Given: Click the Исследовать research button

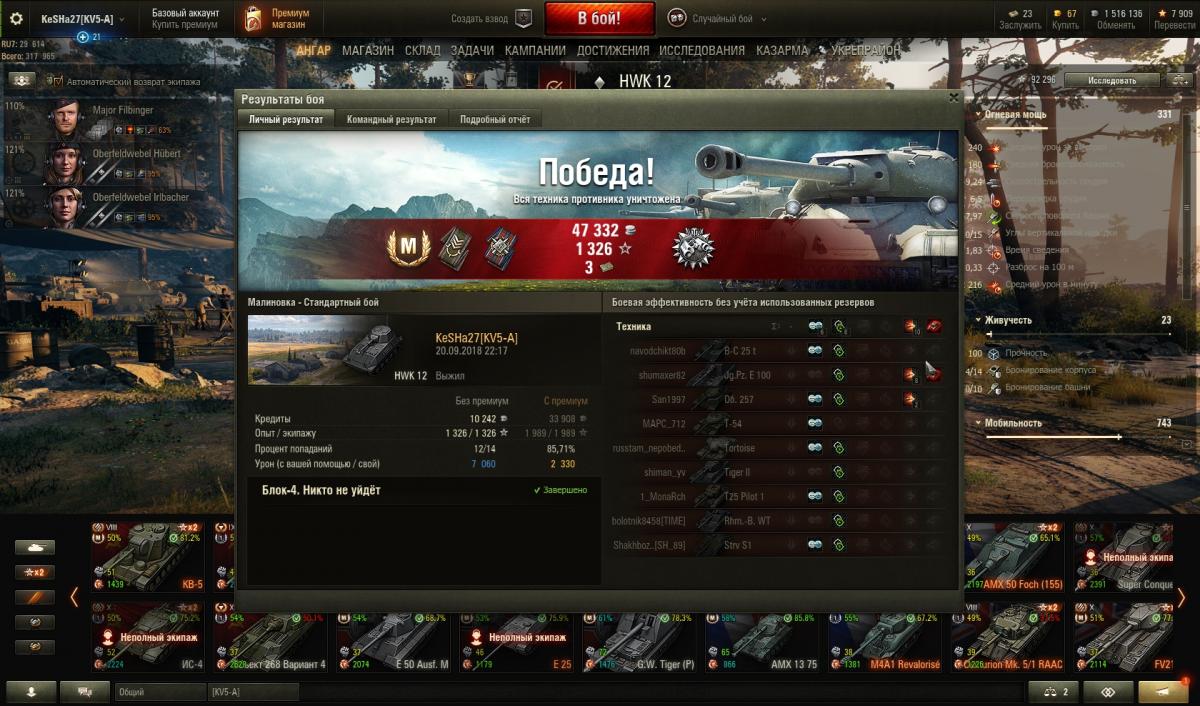Looking at the screenshot, I should (1112, 80).
